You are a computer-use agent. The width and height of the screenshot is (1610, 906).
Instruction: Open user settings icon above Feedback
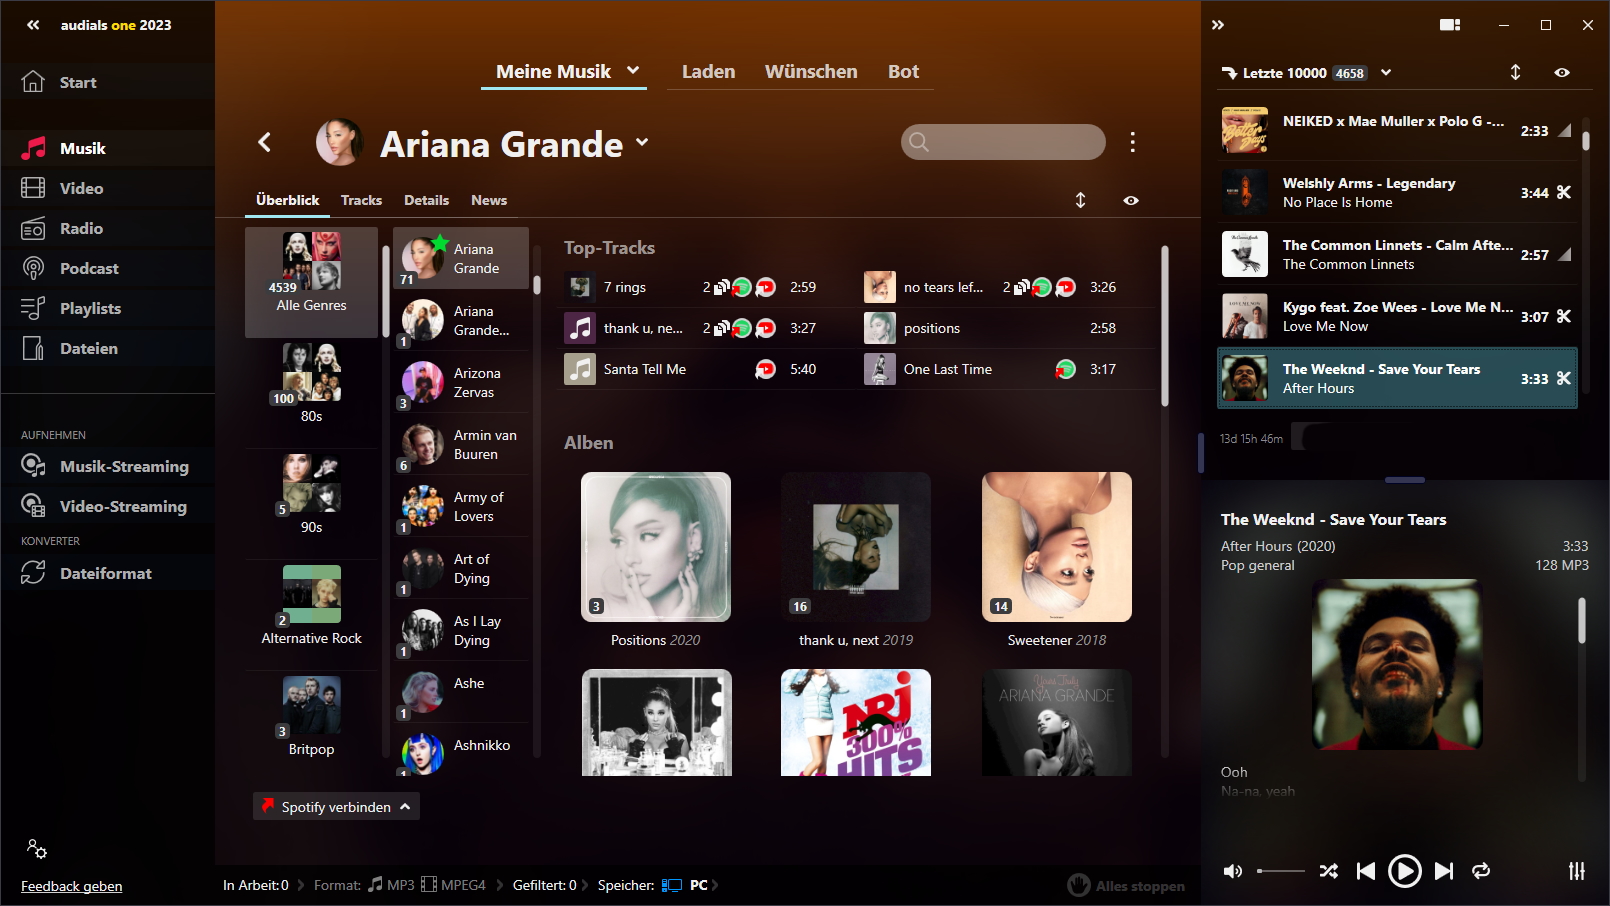pyautogui.click(x=37, y=849)
